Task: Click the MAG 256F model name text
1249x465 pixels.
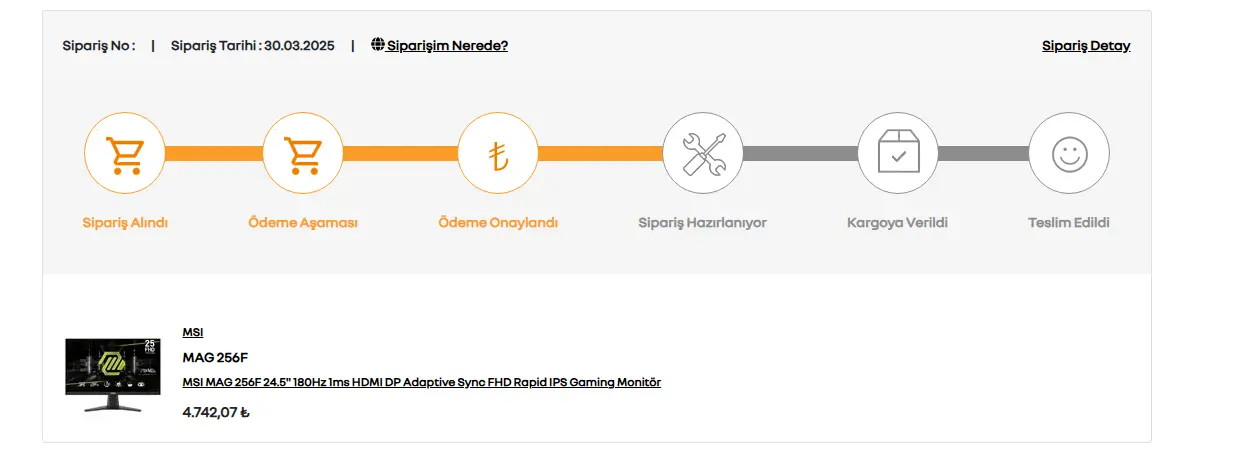Action: [x=215, y=357]
